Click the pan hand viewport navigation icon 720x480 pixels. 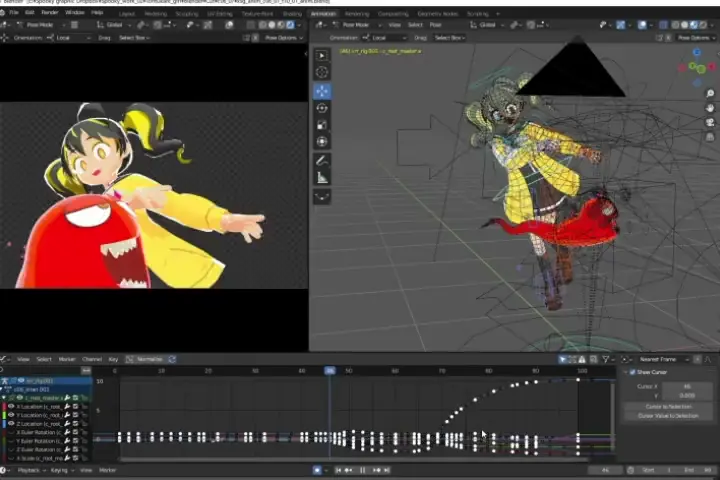tap(710, 108)
